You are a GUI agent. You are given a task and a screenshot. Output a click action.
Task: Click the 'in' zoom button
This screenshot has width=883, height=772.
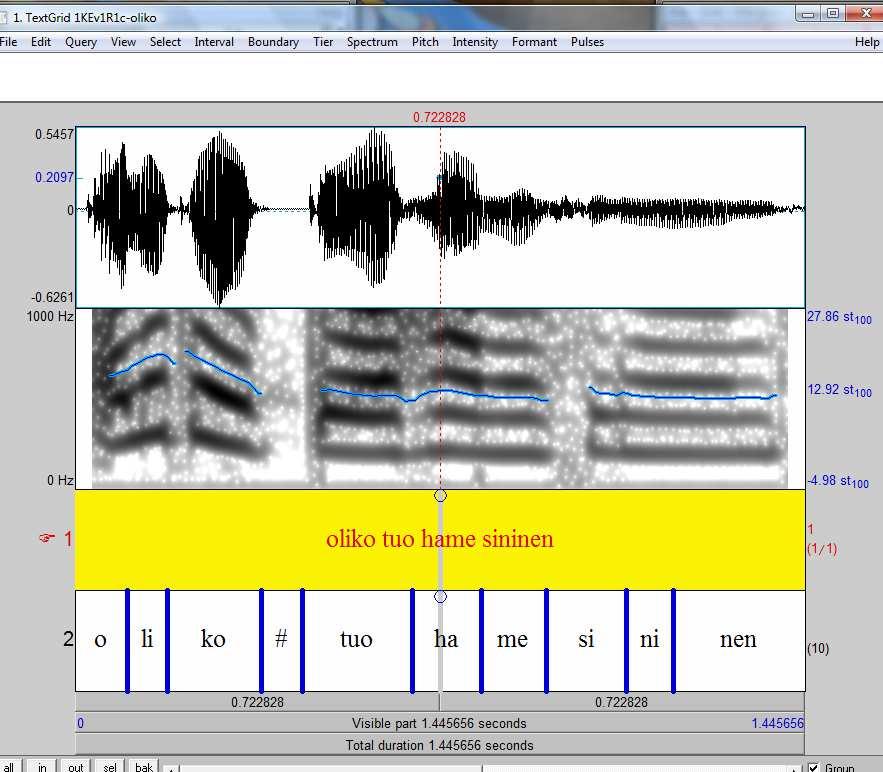click(42, 766)
